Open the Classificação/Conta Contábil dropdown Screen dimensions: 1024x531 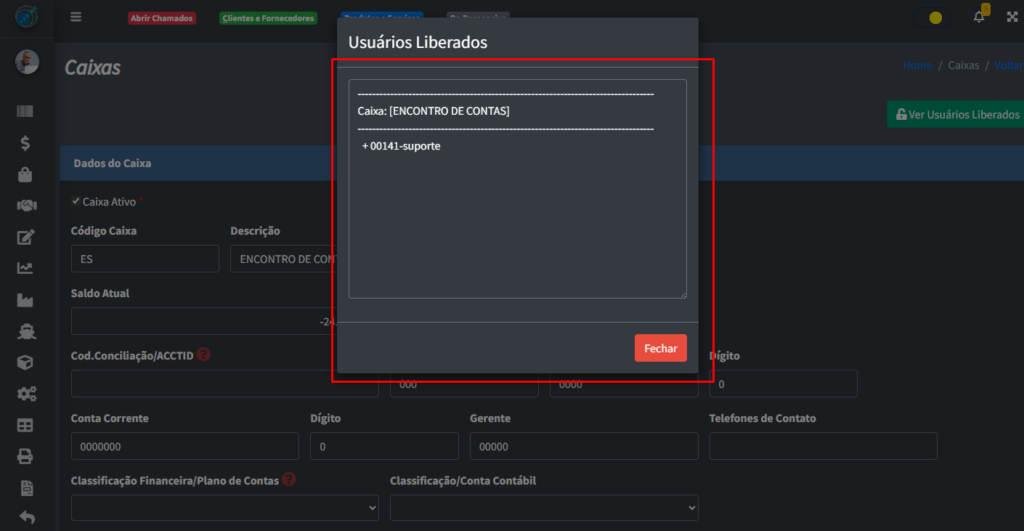tap(543, 508)
